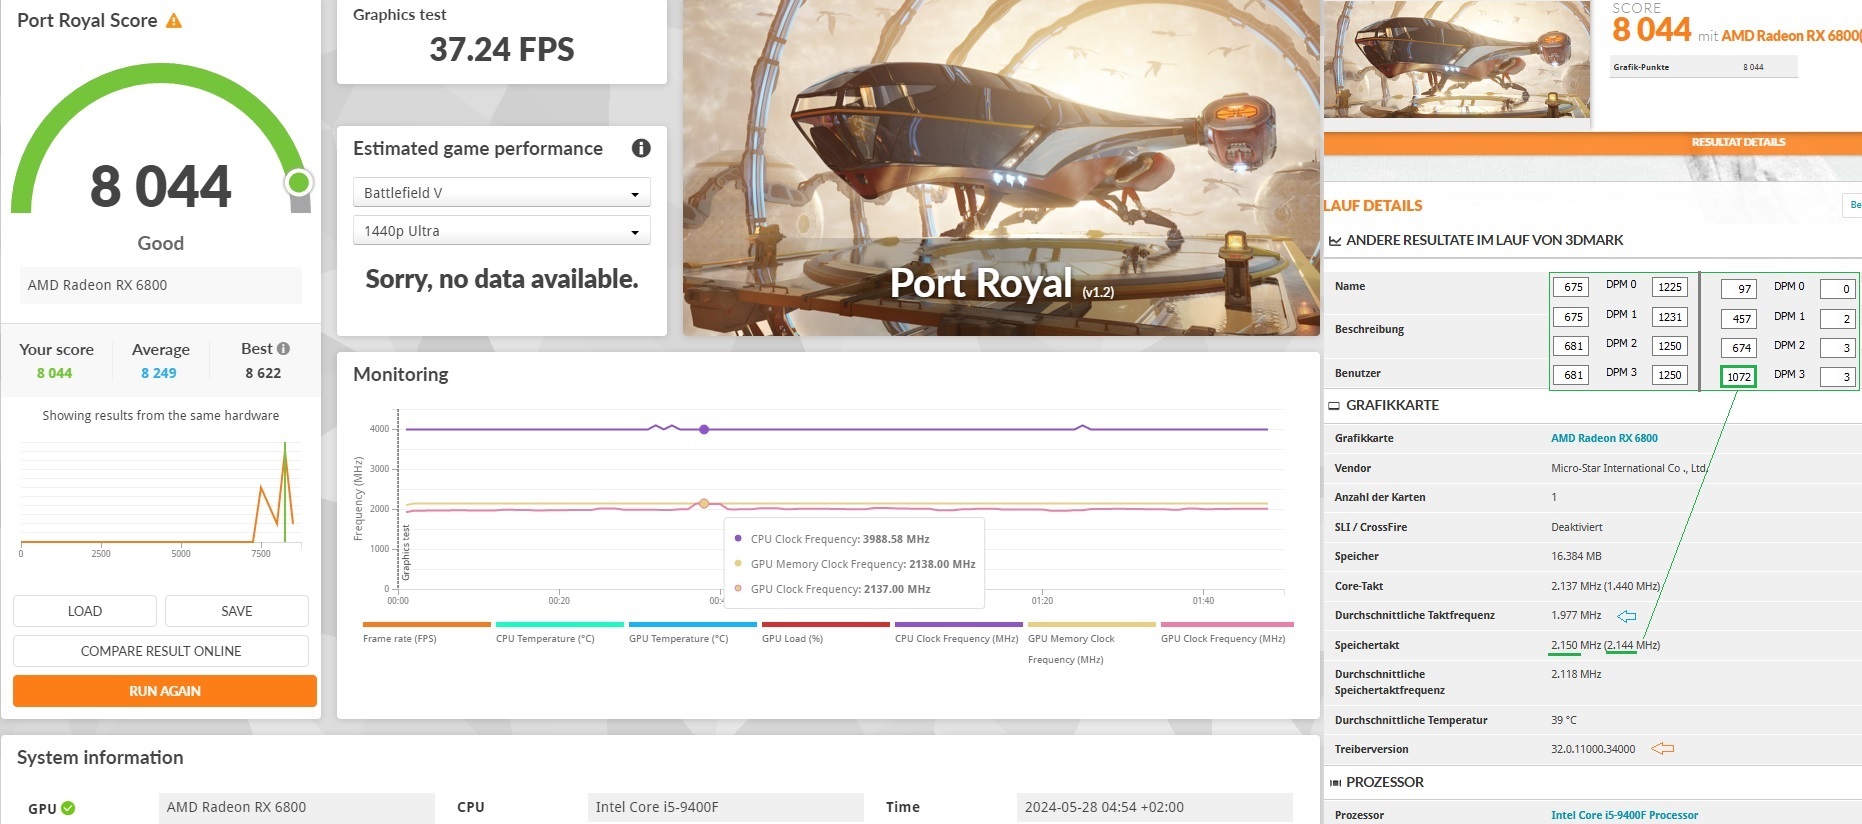1862x824 pixels.
Task: Click the Durchschnittliche Taktfrequenz 1.977 MHz value
Action: [x=1576, y=615]
